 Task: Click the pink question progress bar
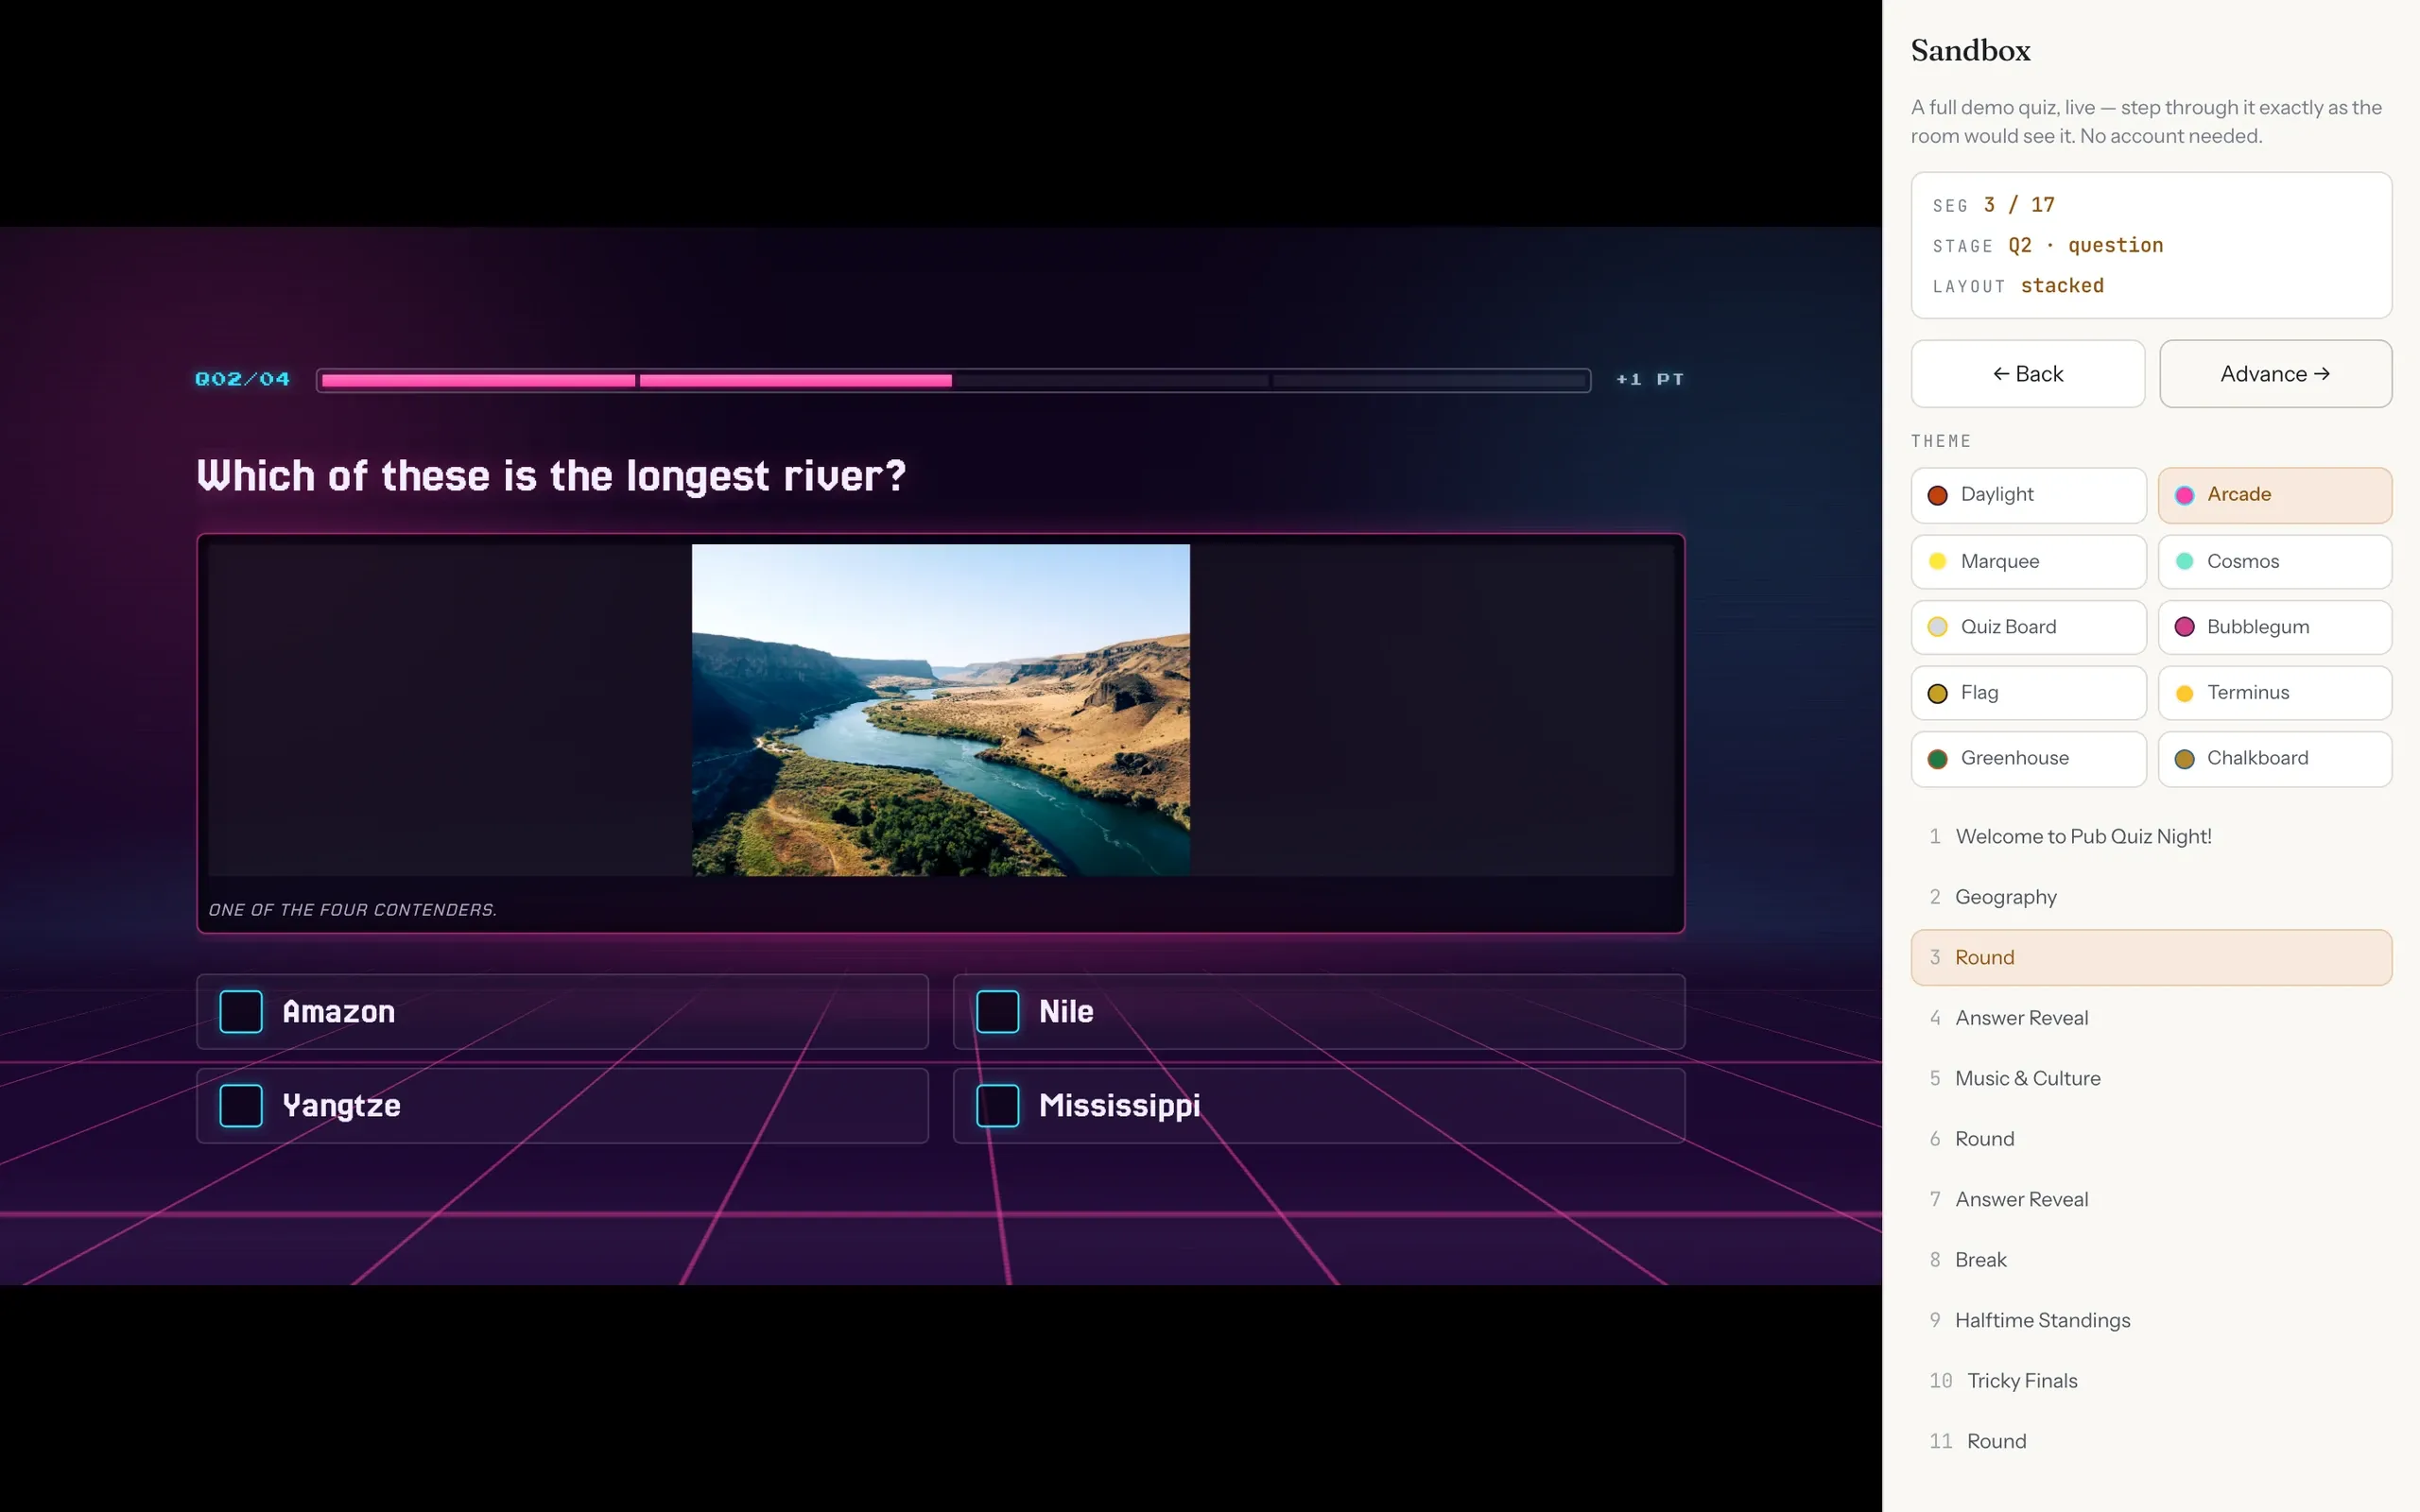[x=953, y=380]
